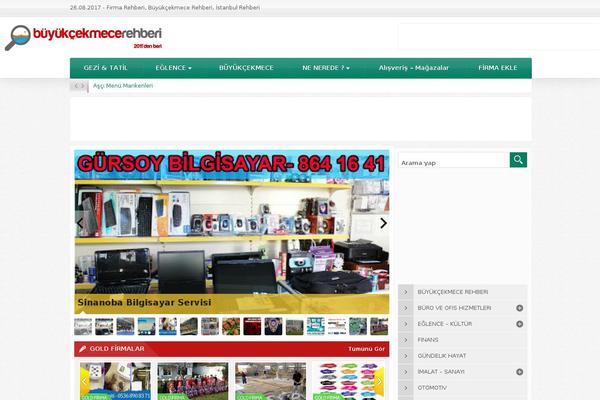Viewport: 600px width, 400px height.
Task: Select the first slider thumbnail
Action: pyautogui.click(x=83, y=327)
